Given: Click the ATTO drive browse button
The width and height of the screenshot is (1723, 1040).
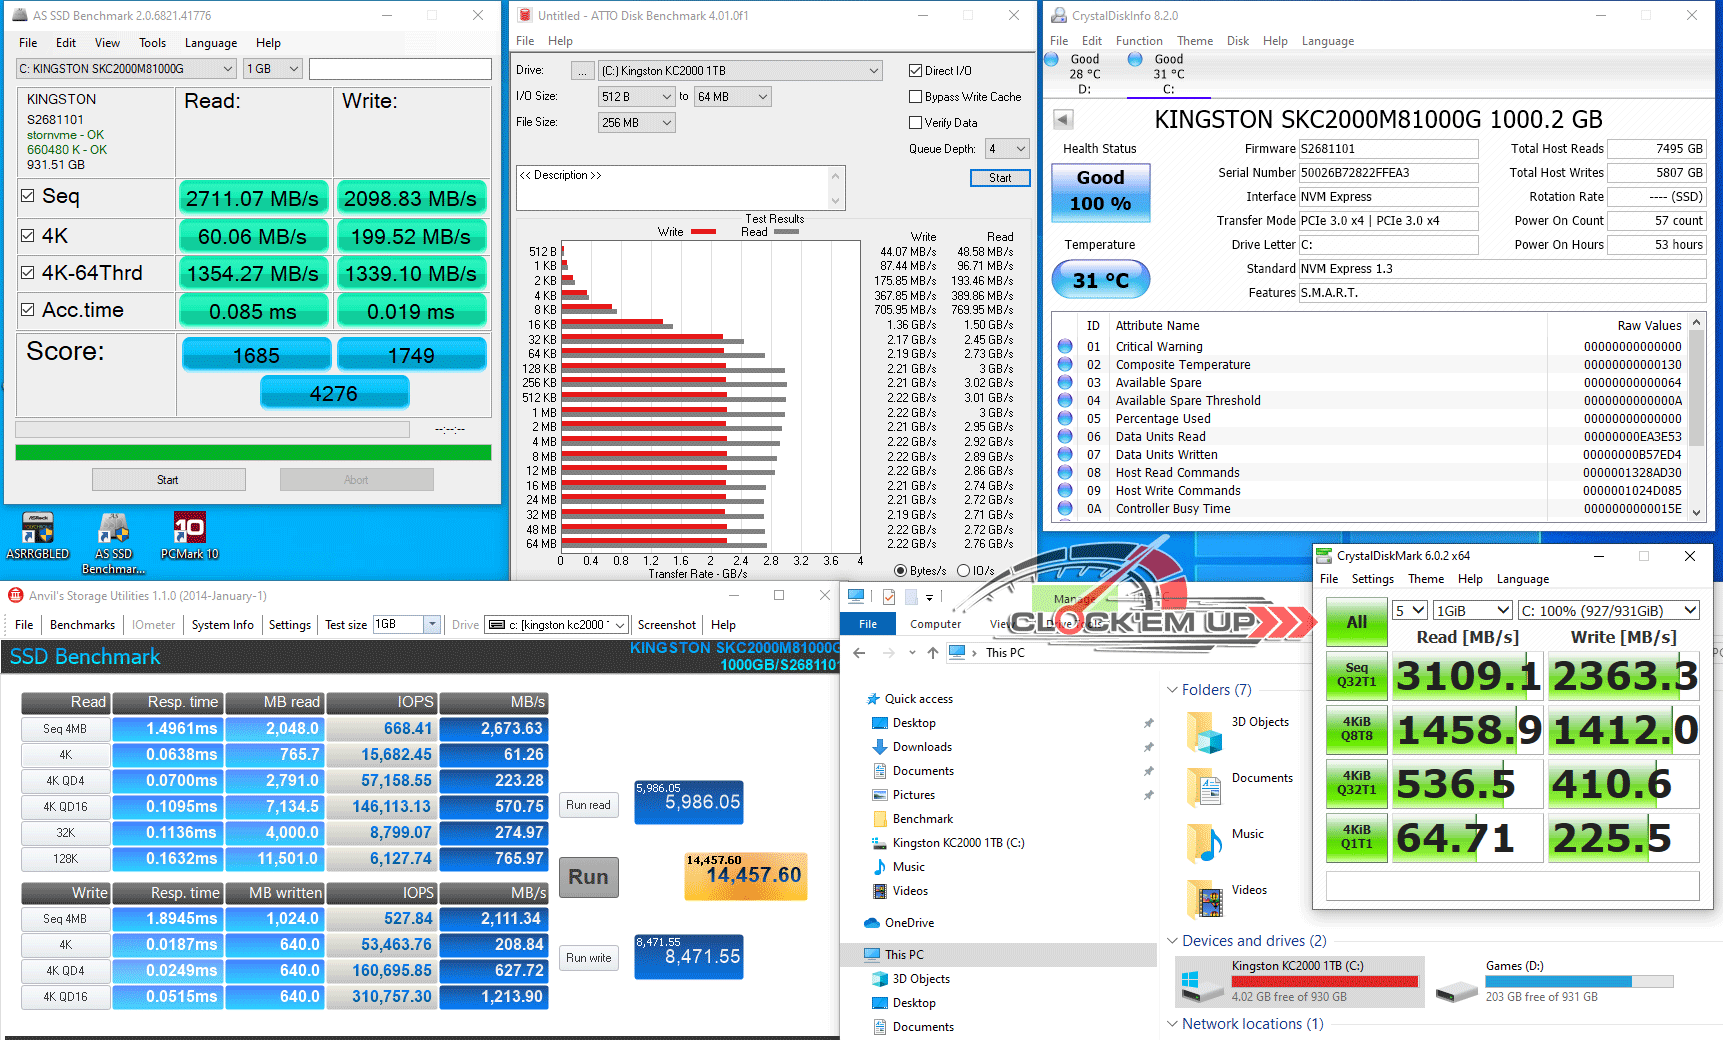Looking at the screenshot, I should point(582,71).
